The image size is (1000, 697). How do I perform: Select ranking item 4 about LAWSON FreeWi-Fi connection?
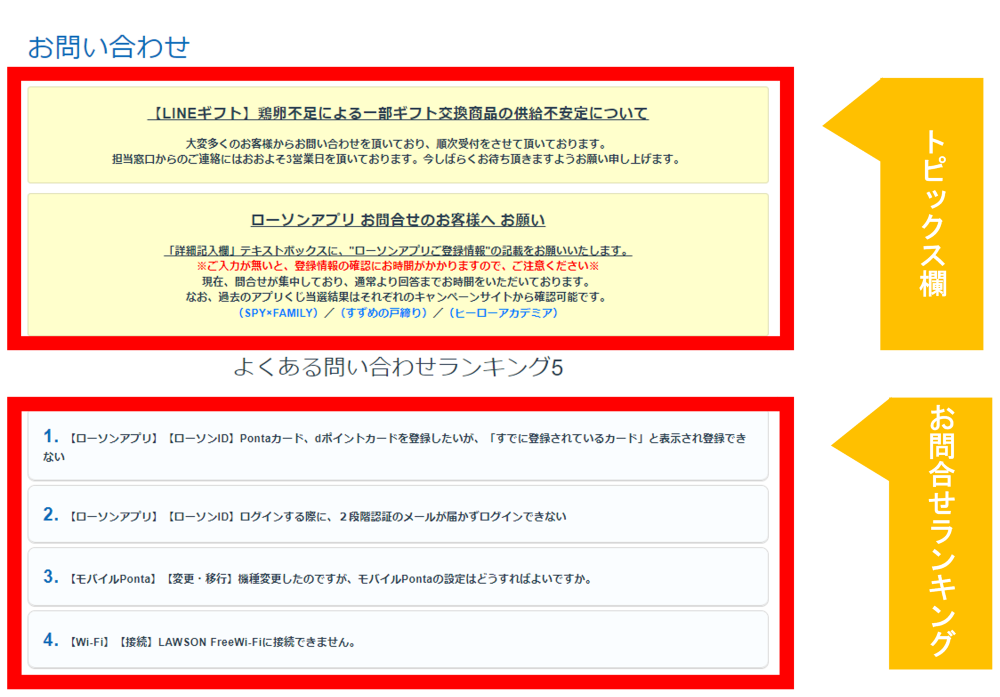(398, 640)
